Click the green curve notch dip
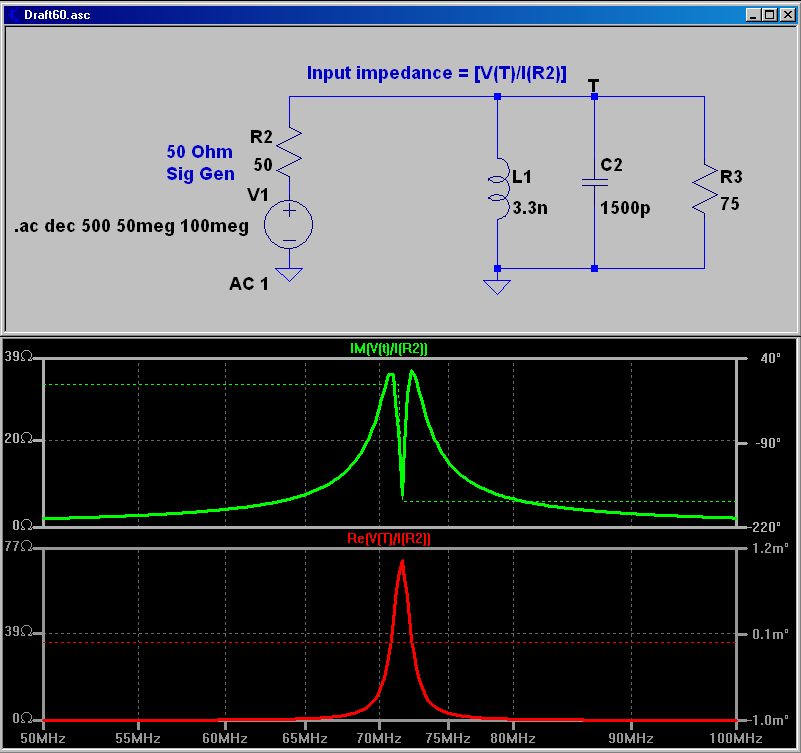The height and width of the screenshot is (753, 801). [x=403, y=496]
